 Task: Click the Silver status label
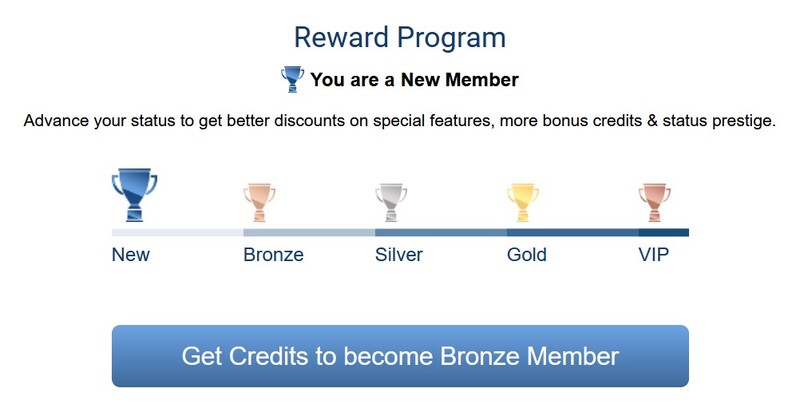[399, 254]
